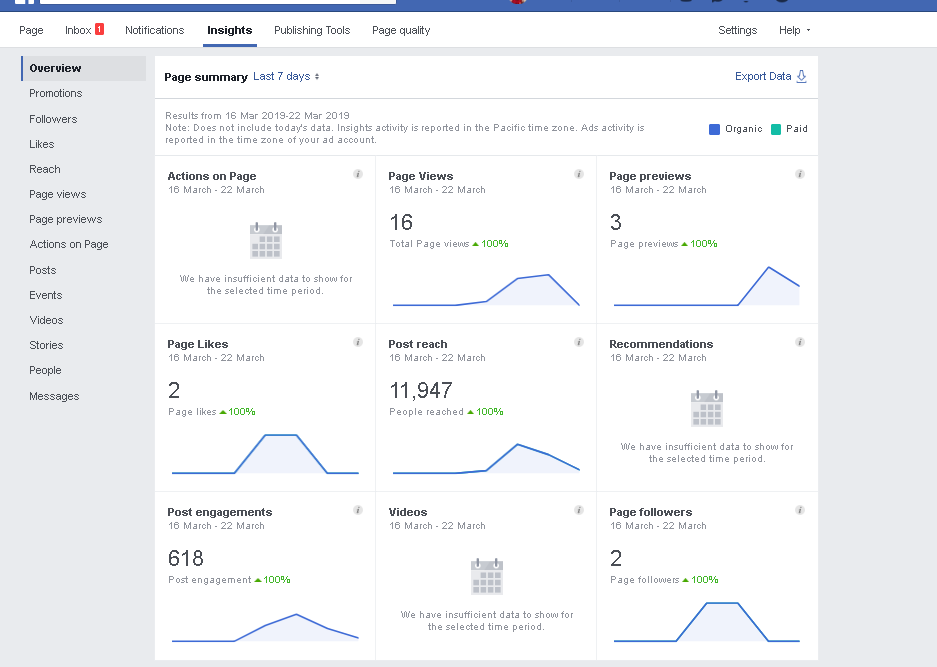
Task: Click the Page followers trend chart
Action: [x=706, y=622]
